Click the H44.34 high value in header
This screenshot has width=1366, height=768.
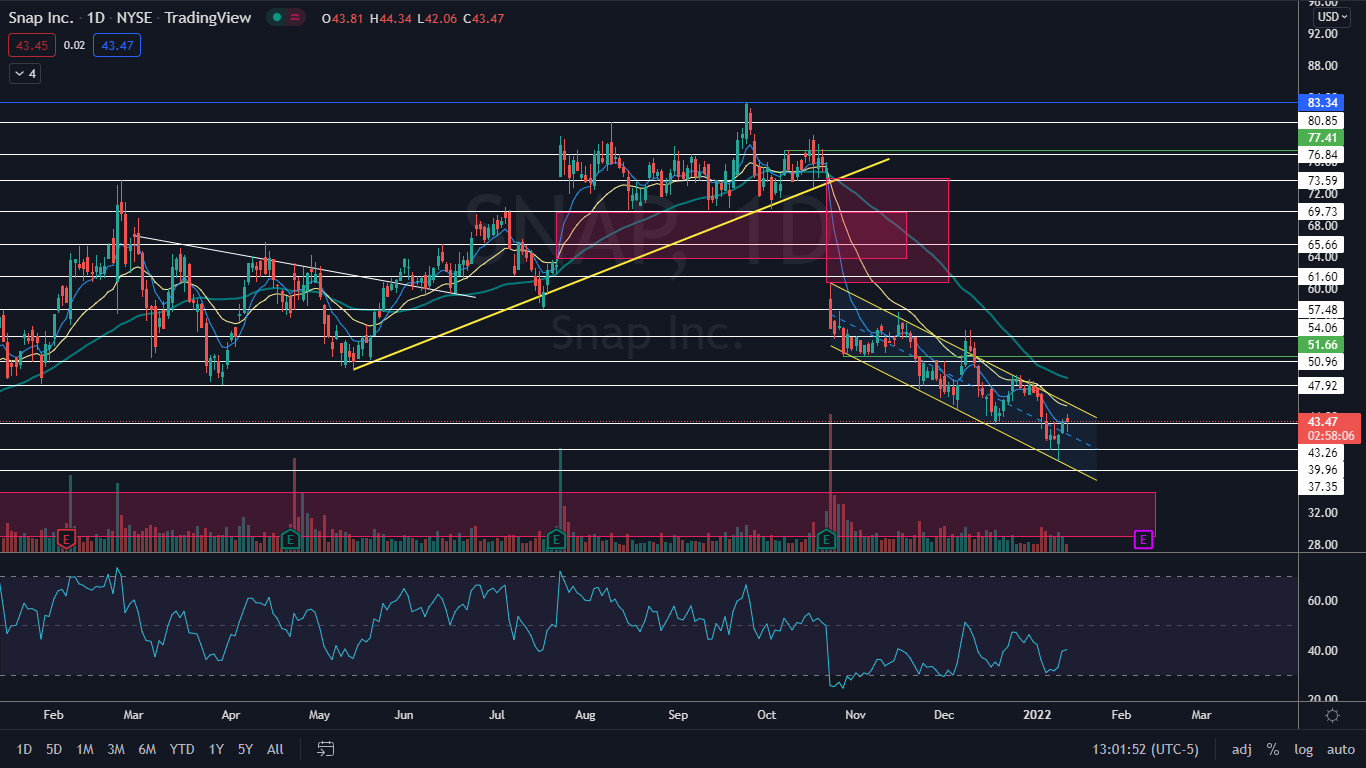click(x=390, y=18)
